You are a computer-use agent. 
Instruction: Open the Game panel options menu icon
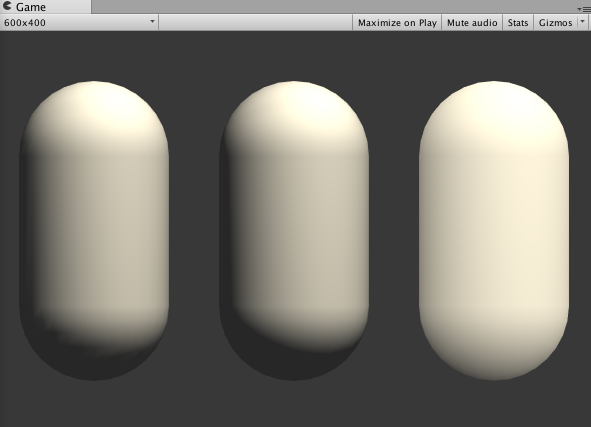pyautogui.click(x=583, y=9)
